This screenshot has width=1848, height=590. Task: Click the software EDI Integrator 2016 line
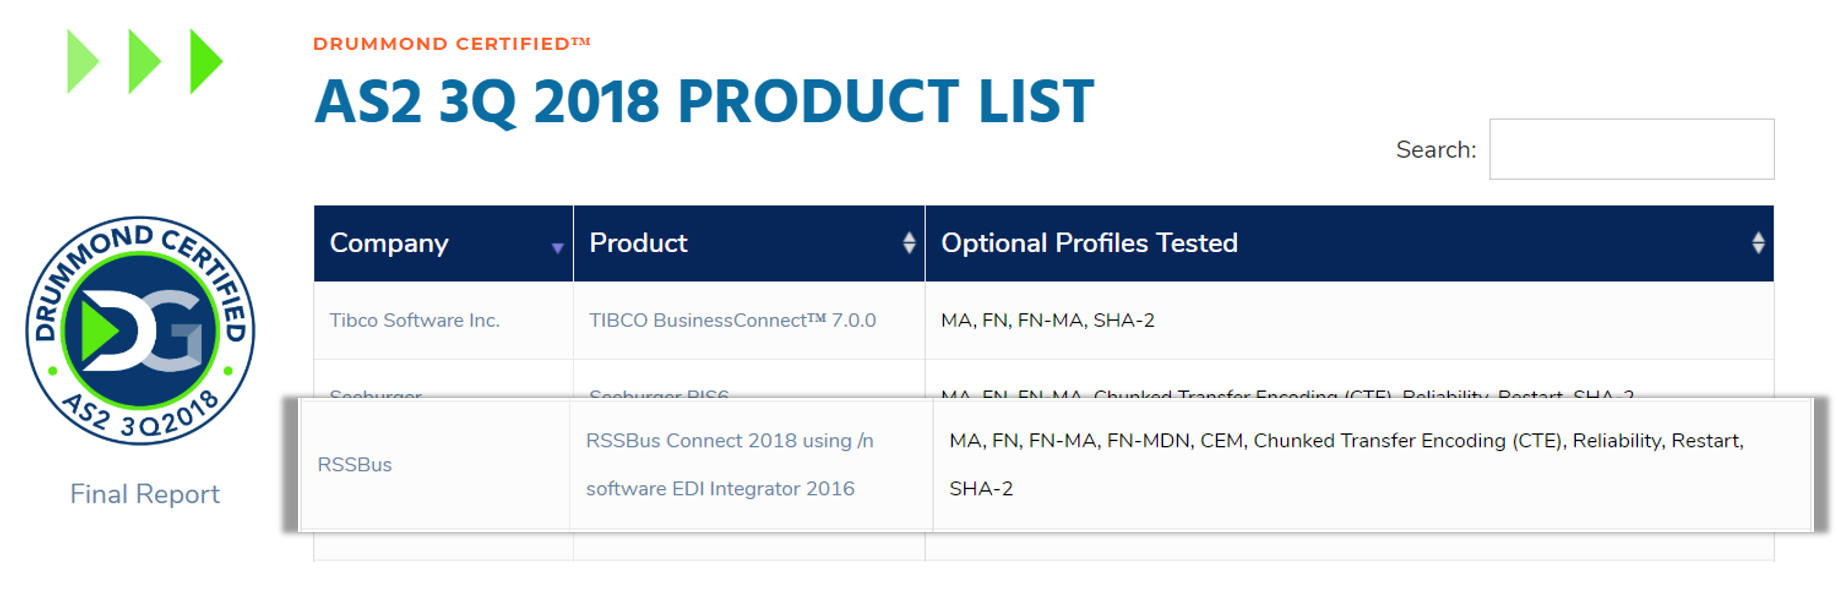pos(720,489)
